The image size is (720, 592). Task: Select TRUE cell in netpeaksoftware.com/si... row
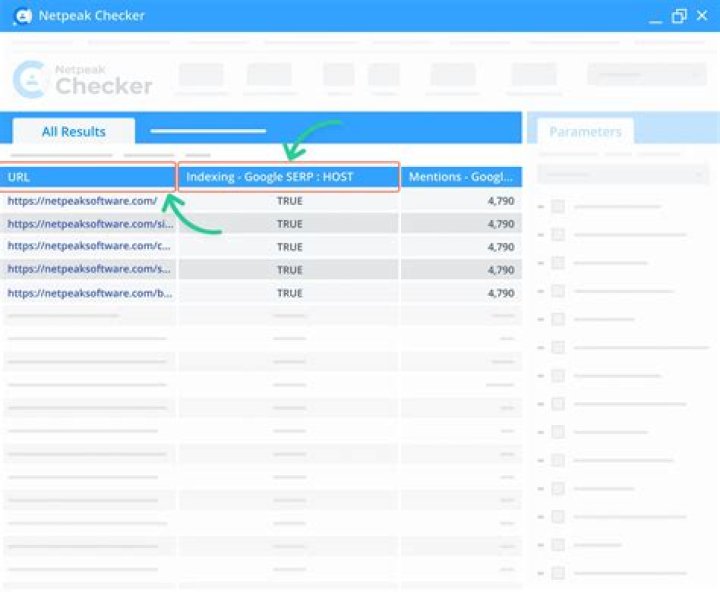(289, 224)
